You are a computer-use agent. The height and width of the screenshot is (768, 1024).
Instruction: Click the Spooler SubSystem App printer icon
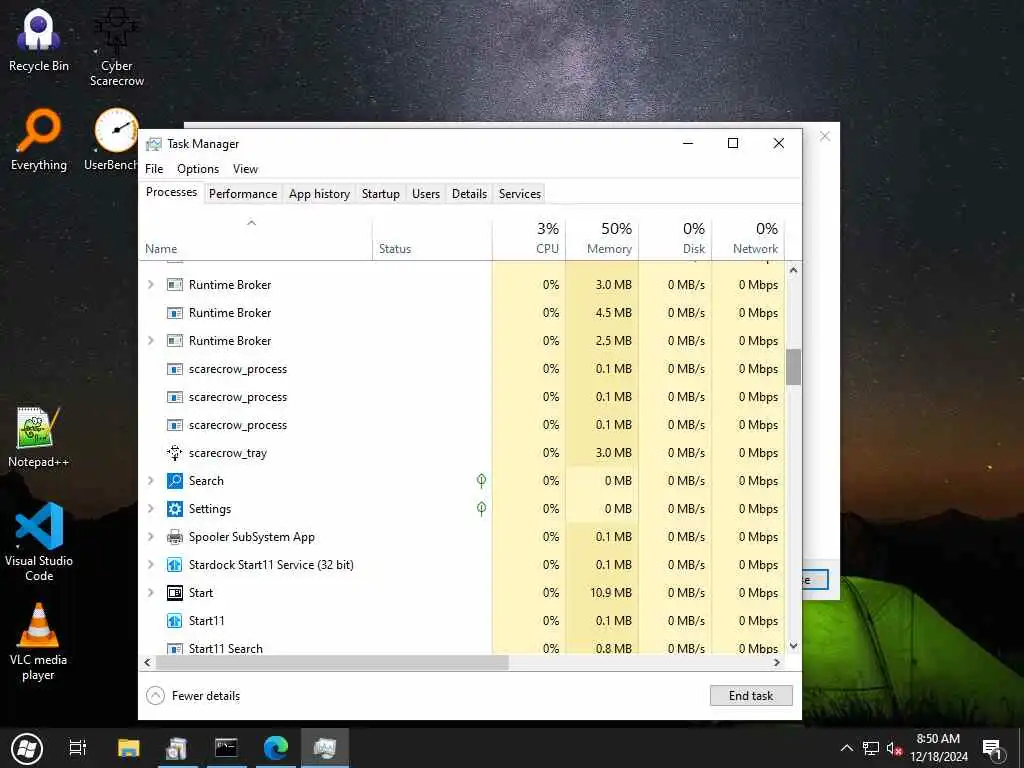pos(174,537)
